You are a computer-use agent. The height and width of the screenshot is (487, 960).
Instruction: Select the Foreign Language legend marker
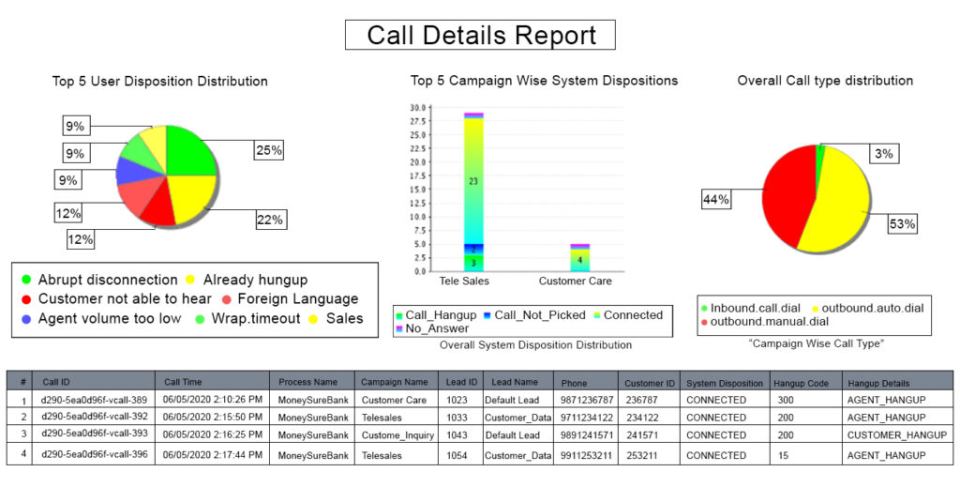coord(228,299)
